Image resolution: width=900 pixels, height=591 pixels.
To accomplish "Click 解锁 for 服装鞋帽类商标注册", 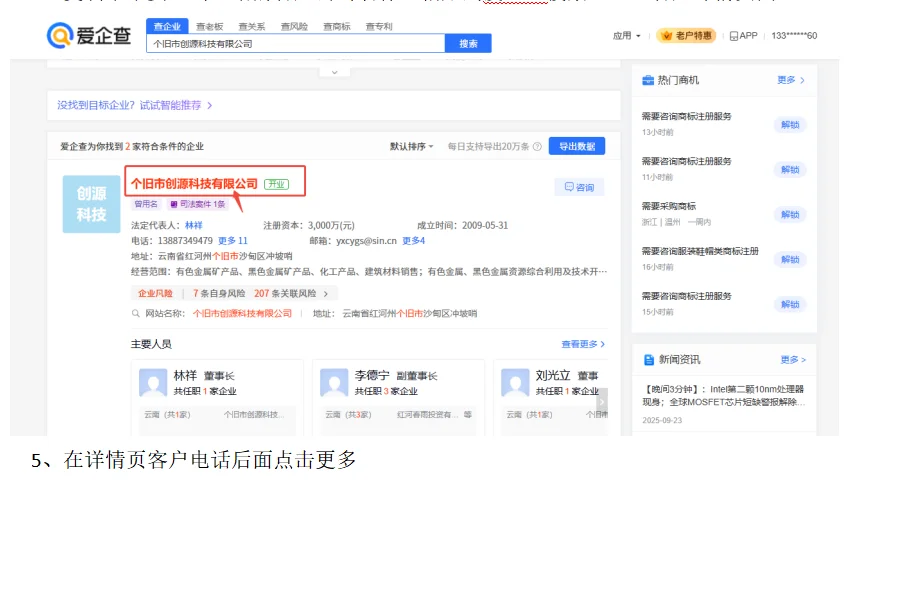I will tap(790, 259).
